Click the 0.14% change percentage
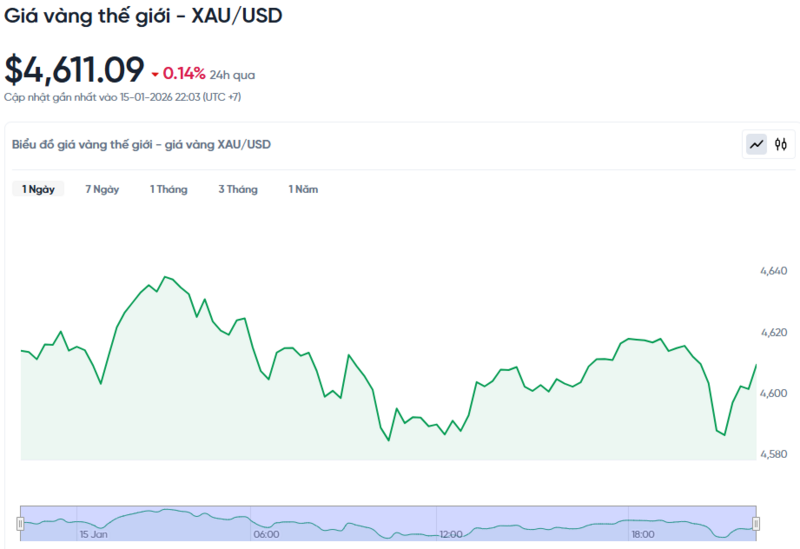This screenshot has height=549, width=800. click(x=184, y=73)
